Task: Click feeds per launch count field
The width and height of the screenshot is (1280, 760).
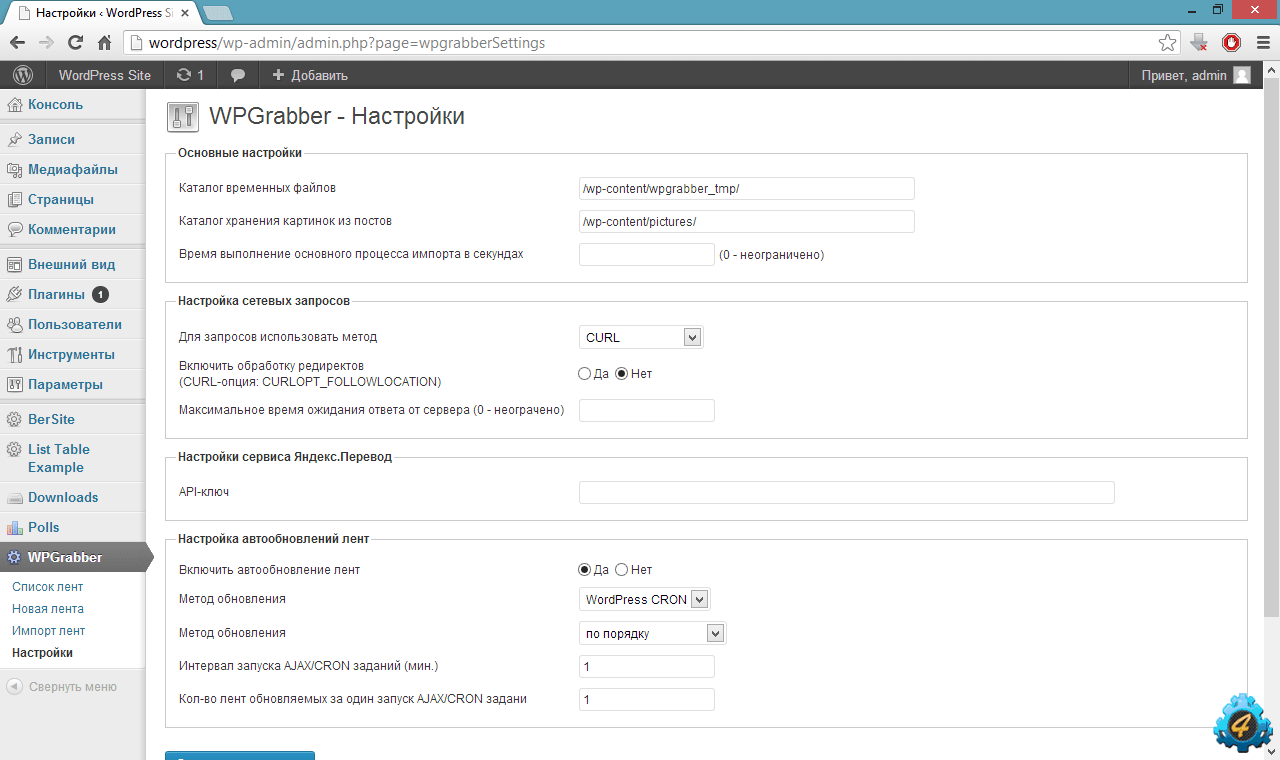Action: pos(647,699)
